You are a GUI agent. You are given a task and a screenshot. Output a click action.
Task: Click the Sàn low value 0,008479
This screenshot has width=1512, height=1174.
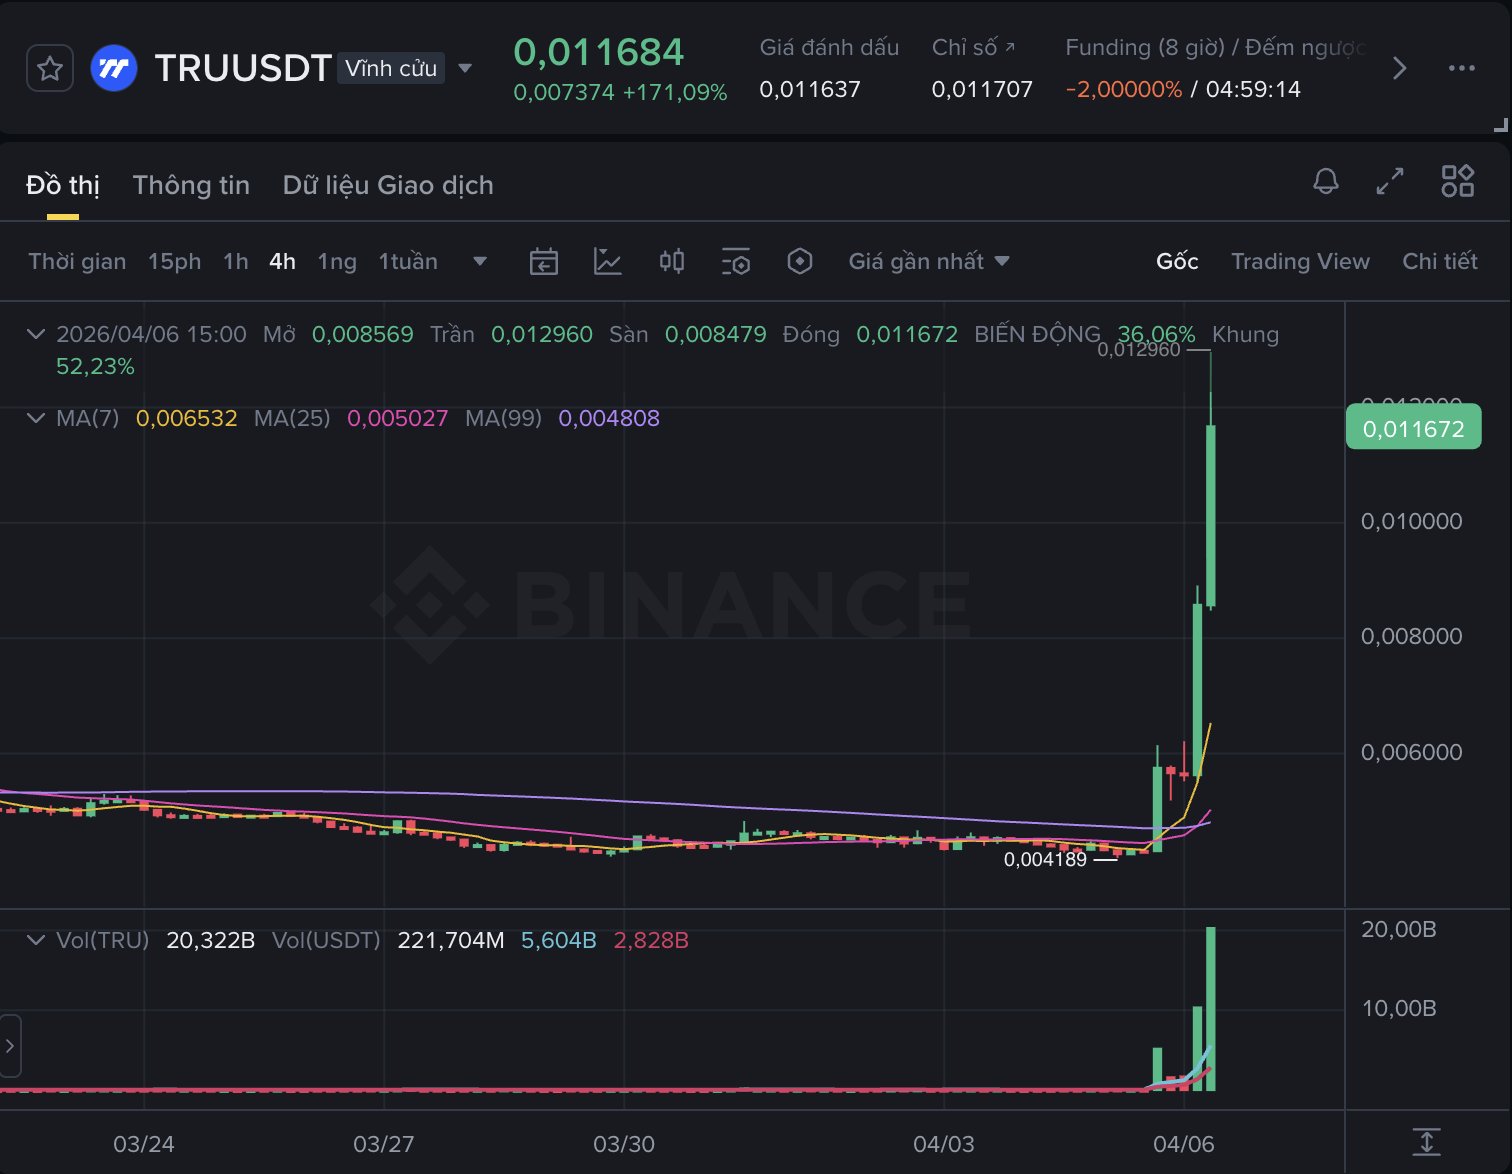pyautogui.click(x=716, y=334)
